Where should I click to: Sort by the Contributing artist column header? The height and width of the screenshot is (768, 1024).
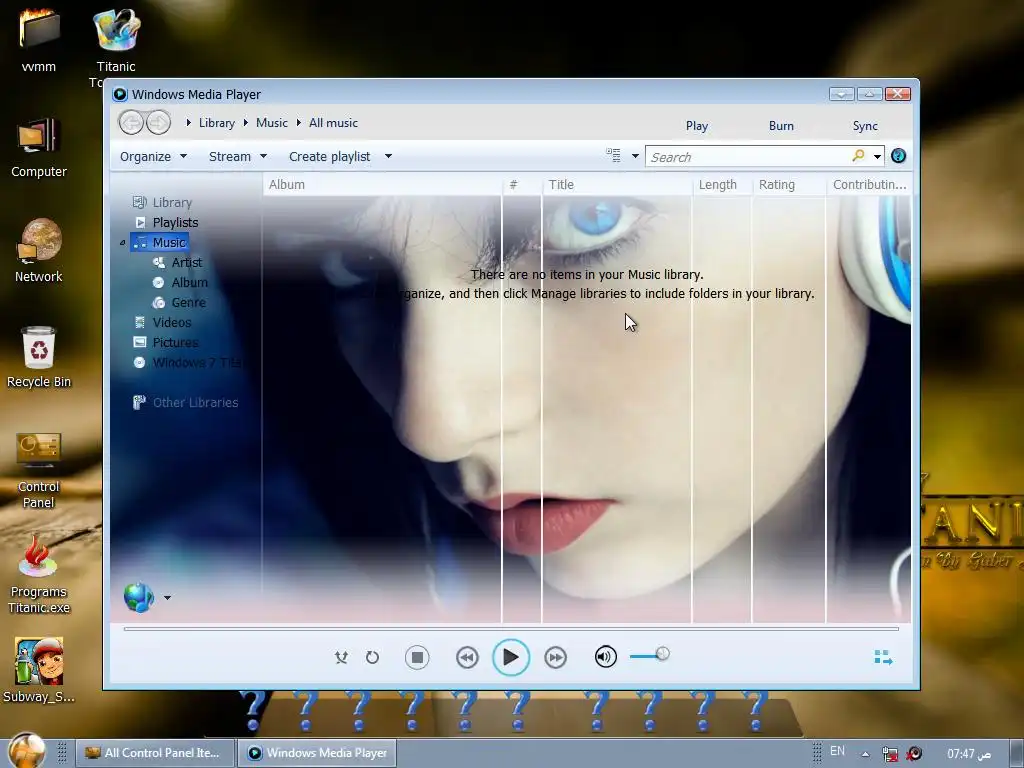[x=869, y=185]
